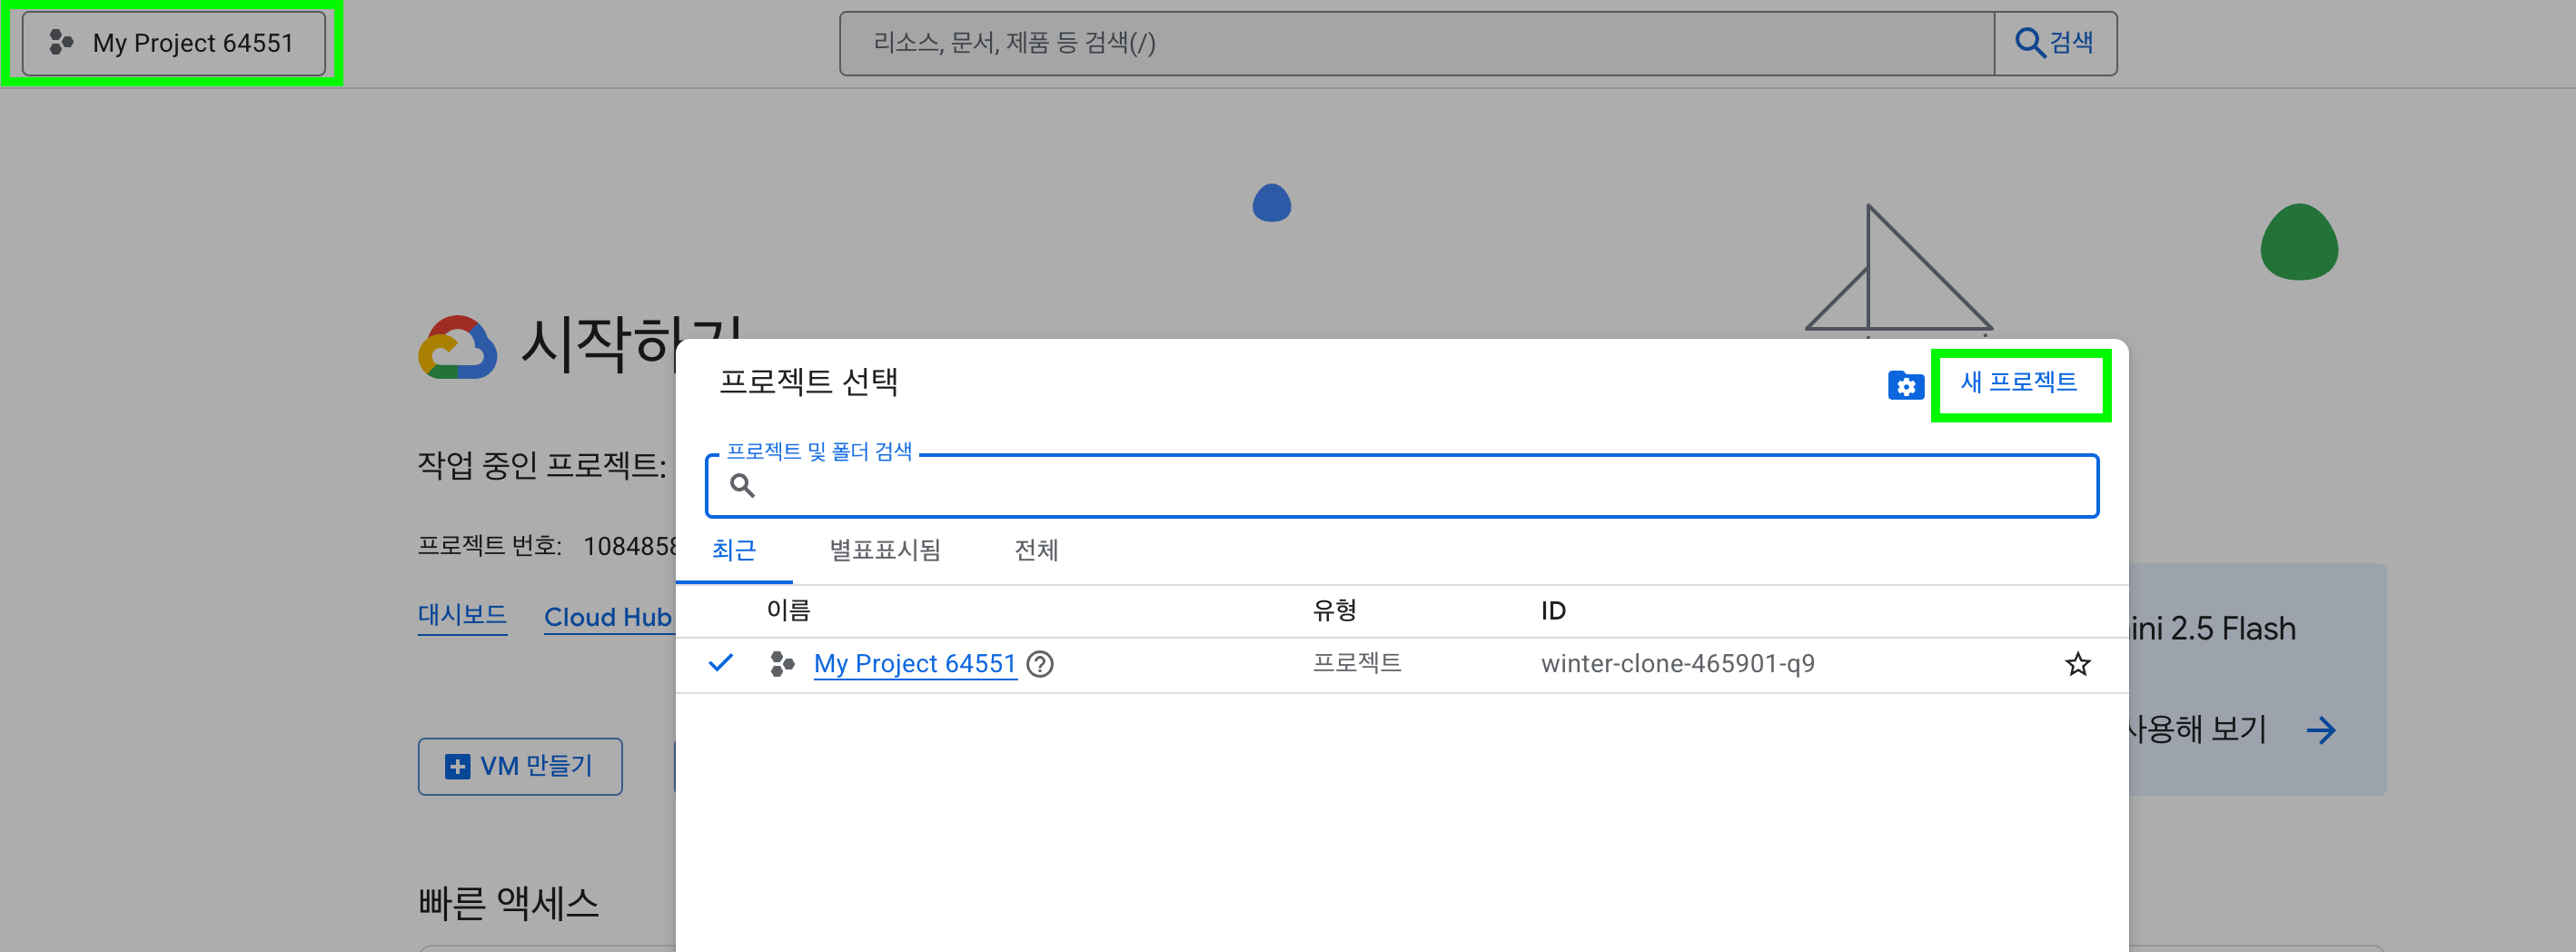The height and width of the screenshot is (952, 2576).
Task: Focus the 프로젝트 및 폴더 검색 field
Action: pyautogui.click(x=1401, y=486)
